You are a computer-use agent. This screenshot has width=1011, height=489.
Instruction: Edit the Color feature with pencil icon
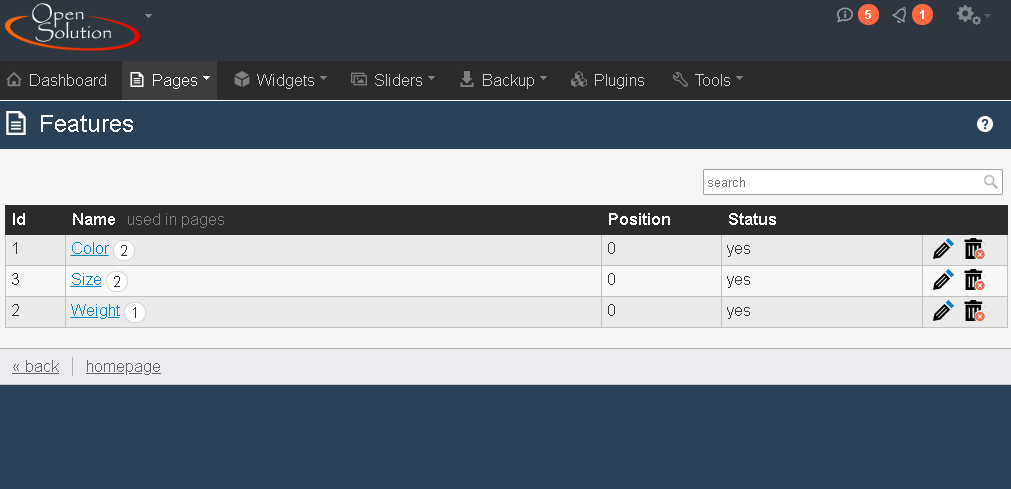[x=943, y=249]
